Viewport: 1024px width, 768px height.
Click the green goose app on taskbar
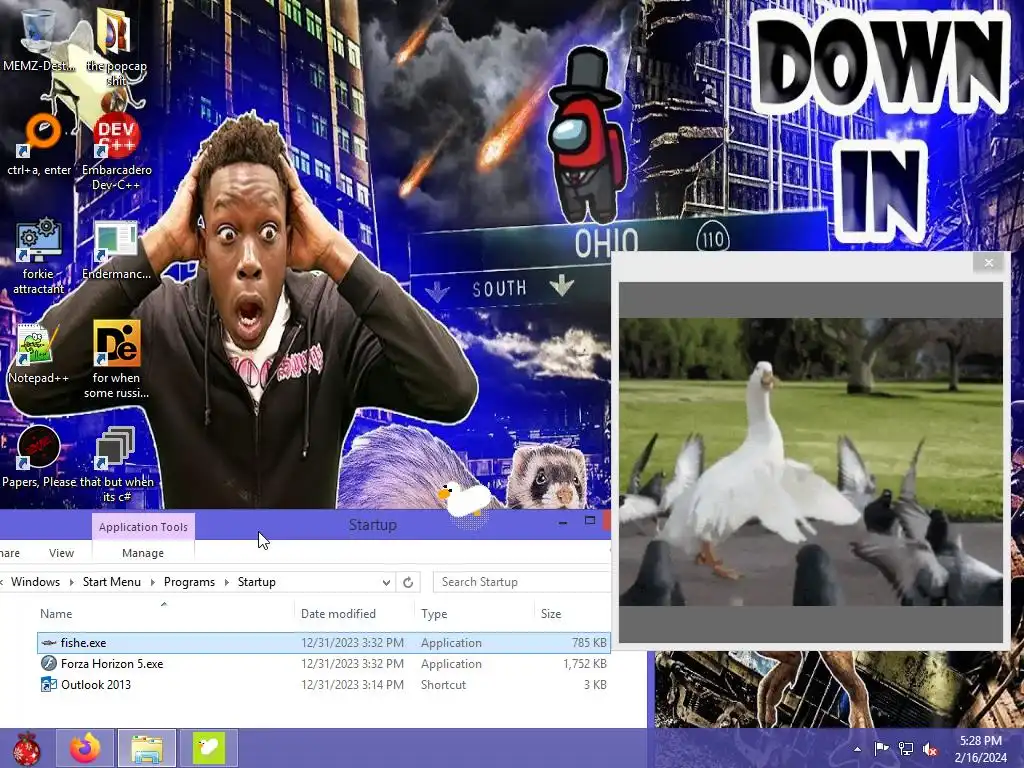209,748
